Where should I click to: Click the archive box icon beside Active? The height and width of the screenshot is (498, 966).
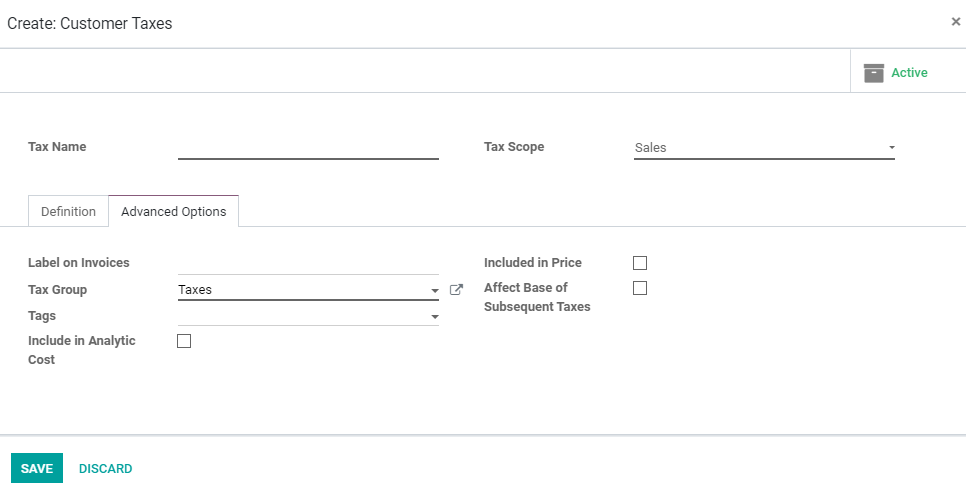(x=874, y=73)
